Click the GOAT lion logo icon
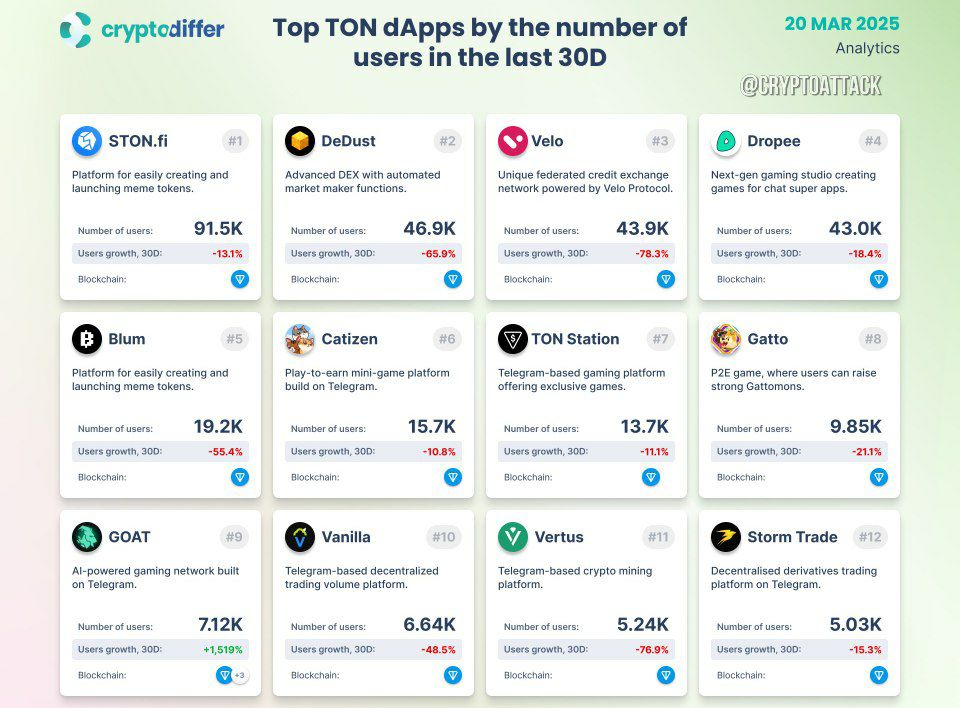Viewport: 960px width, 708px height. pos(87,537)
